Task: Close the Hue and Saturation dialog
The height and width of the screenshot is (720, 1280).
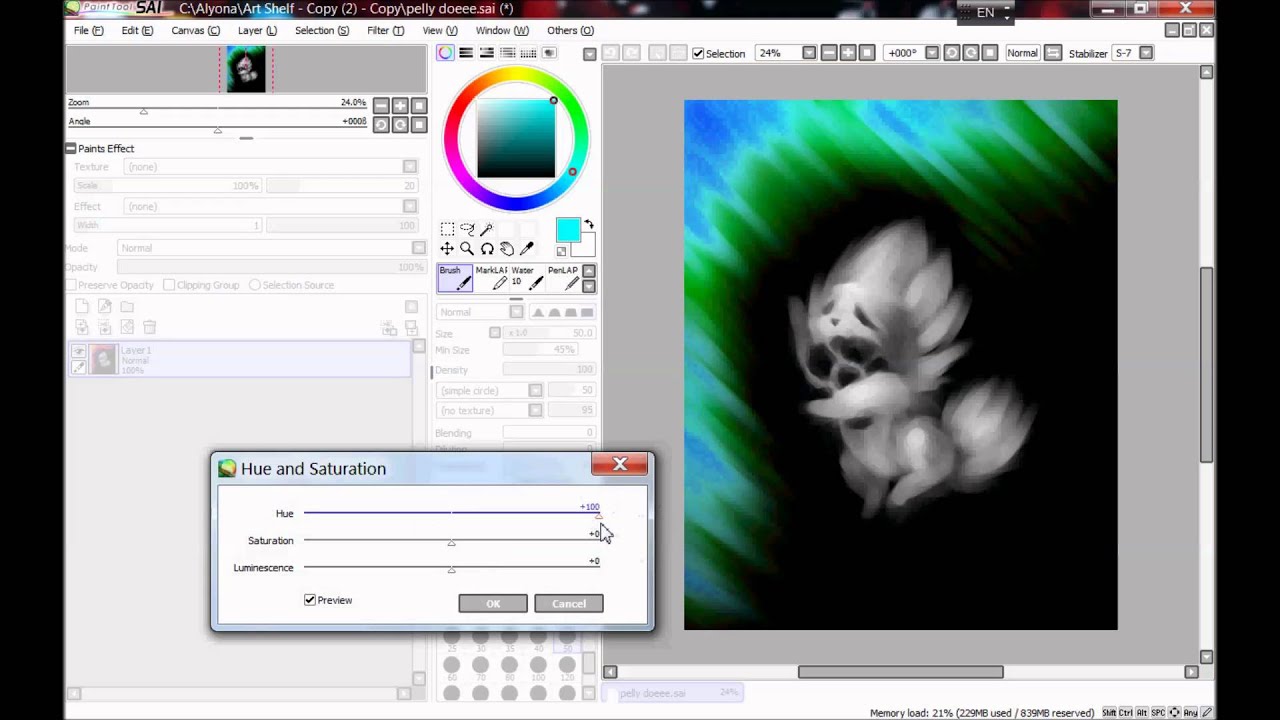Action: coord(620,464)
